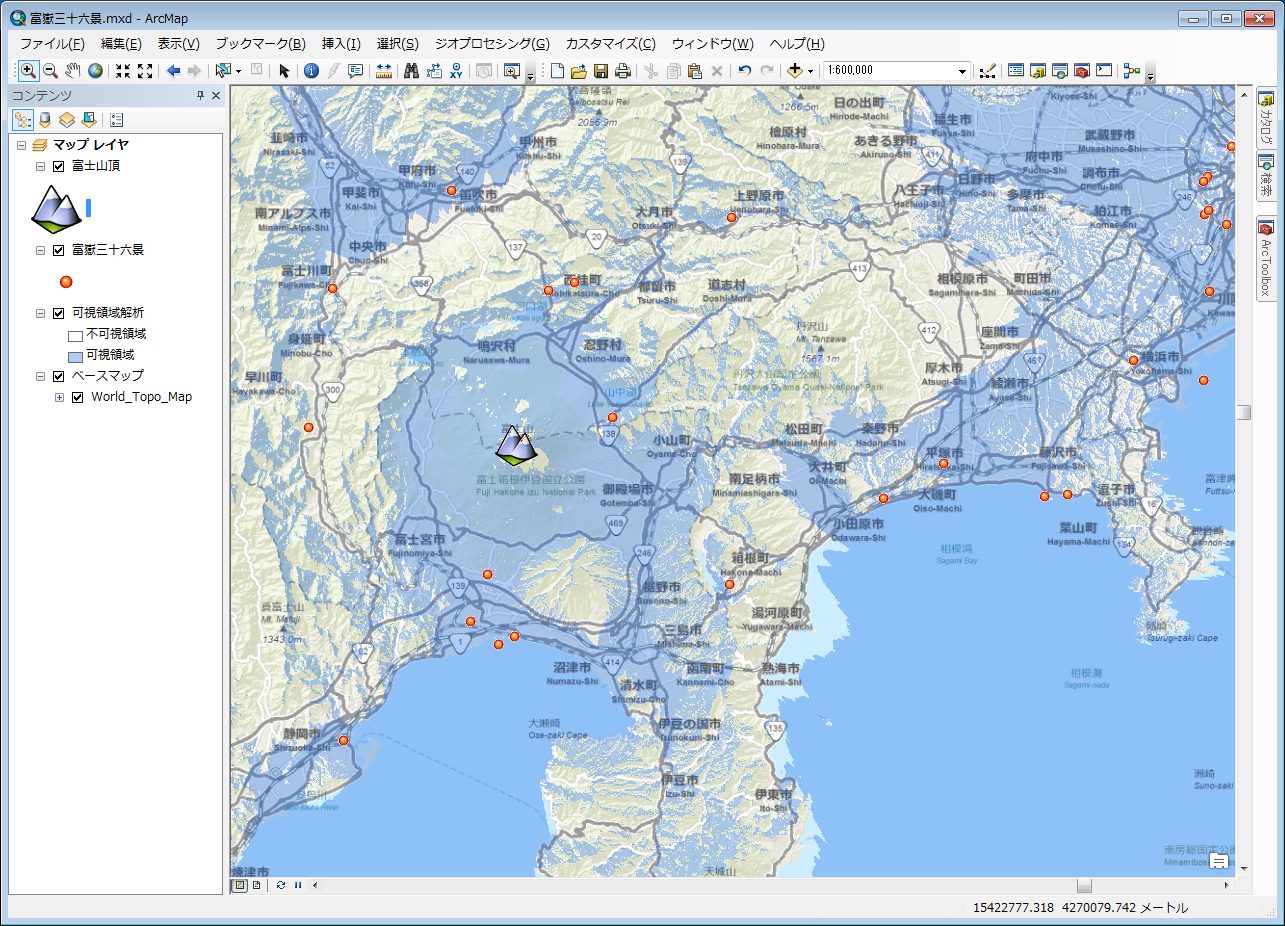Screen dimensions: 1285x926
Task: Click the Full Extent globe icon
Action: 95,71
